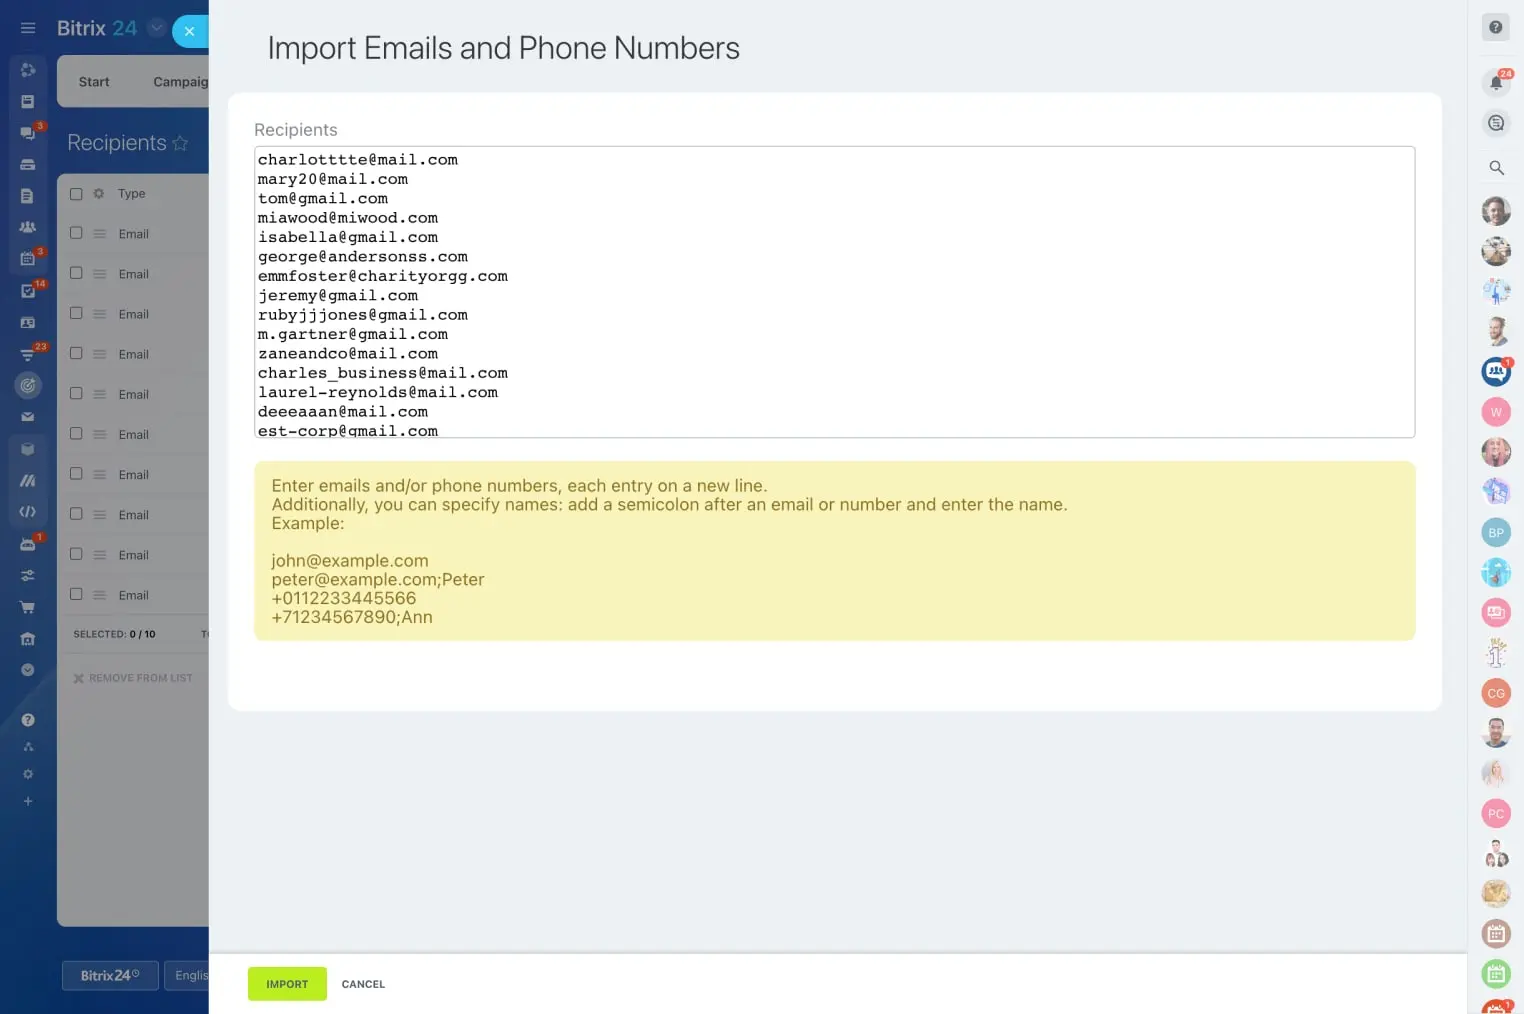Click the Cancel link
The width and height of the screenshot is (1524, 1014).
[x=363, y=984]
